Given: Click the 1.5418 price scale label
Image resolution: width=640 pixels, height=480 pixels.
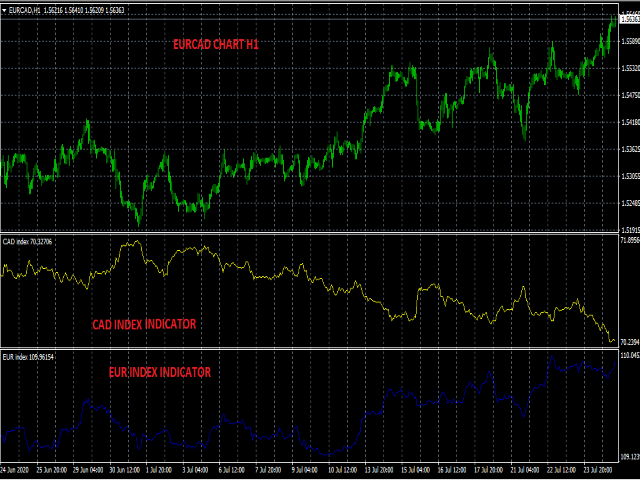Looking at the screenshot, I should tap(631, 122).
